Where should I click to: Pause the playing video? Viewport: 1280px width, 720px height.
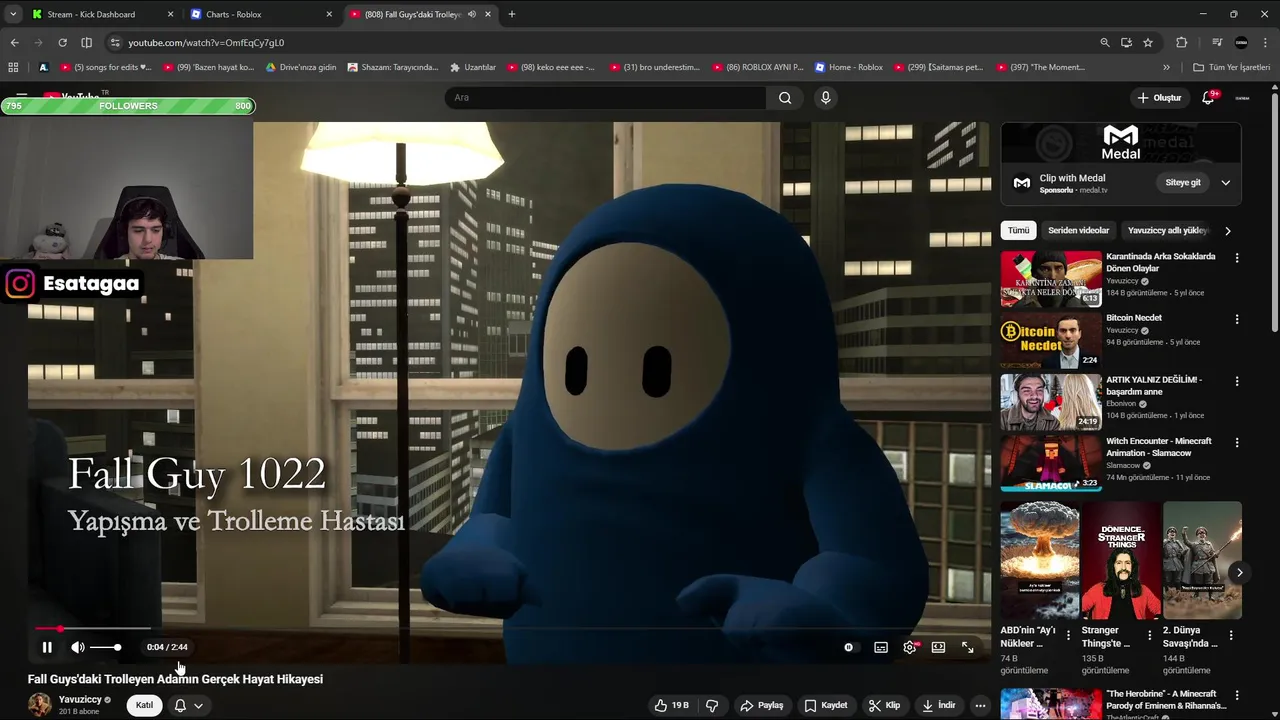47,647
